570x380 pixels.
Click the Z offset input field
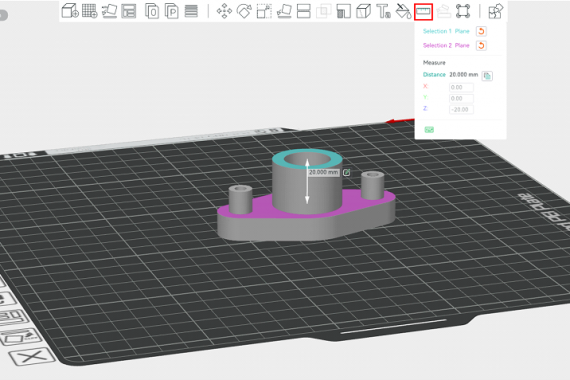(x=461, y=109)
